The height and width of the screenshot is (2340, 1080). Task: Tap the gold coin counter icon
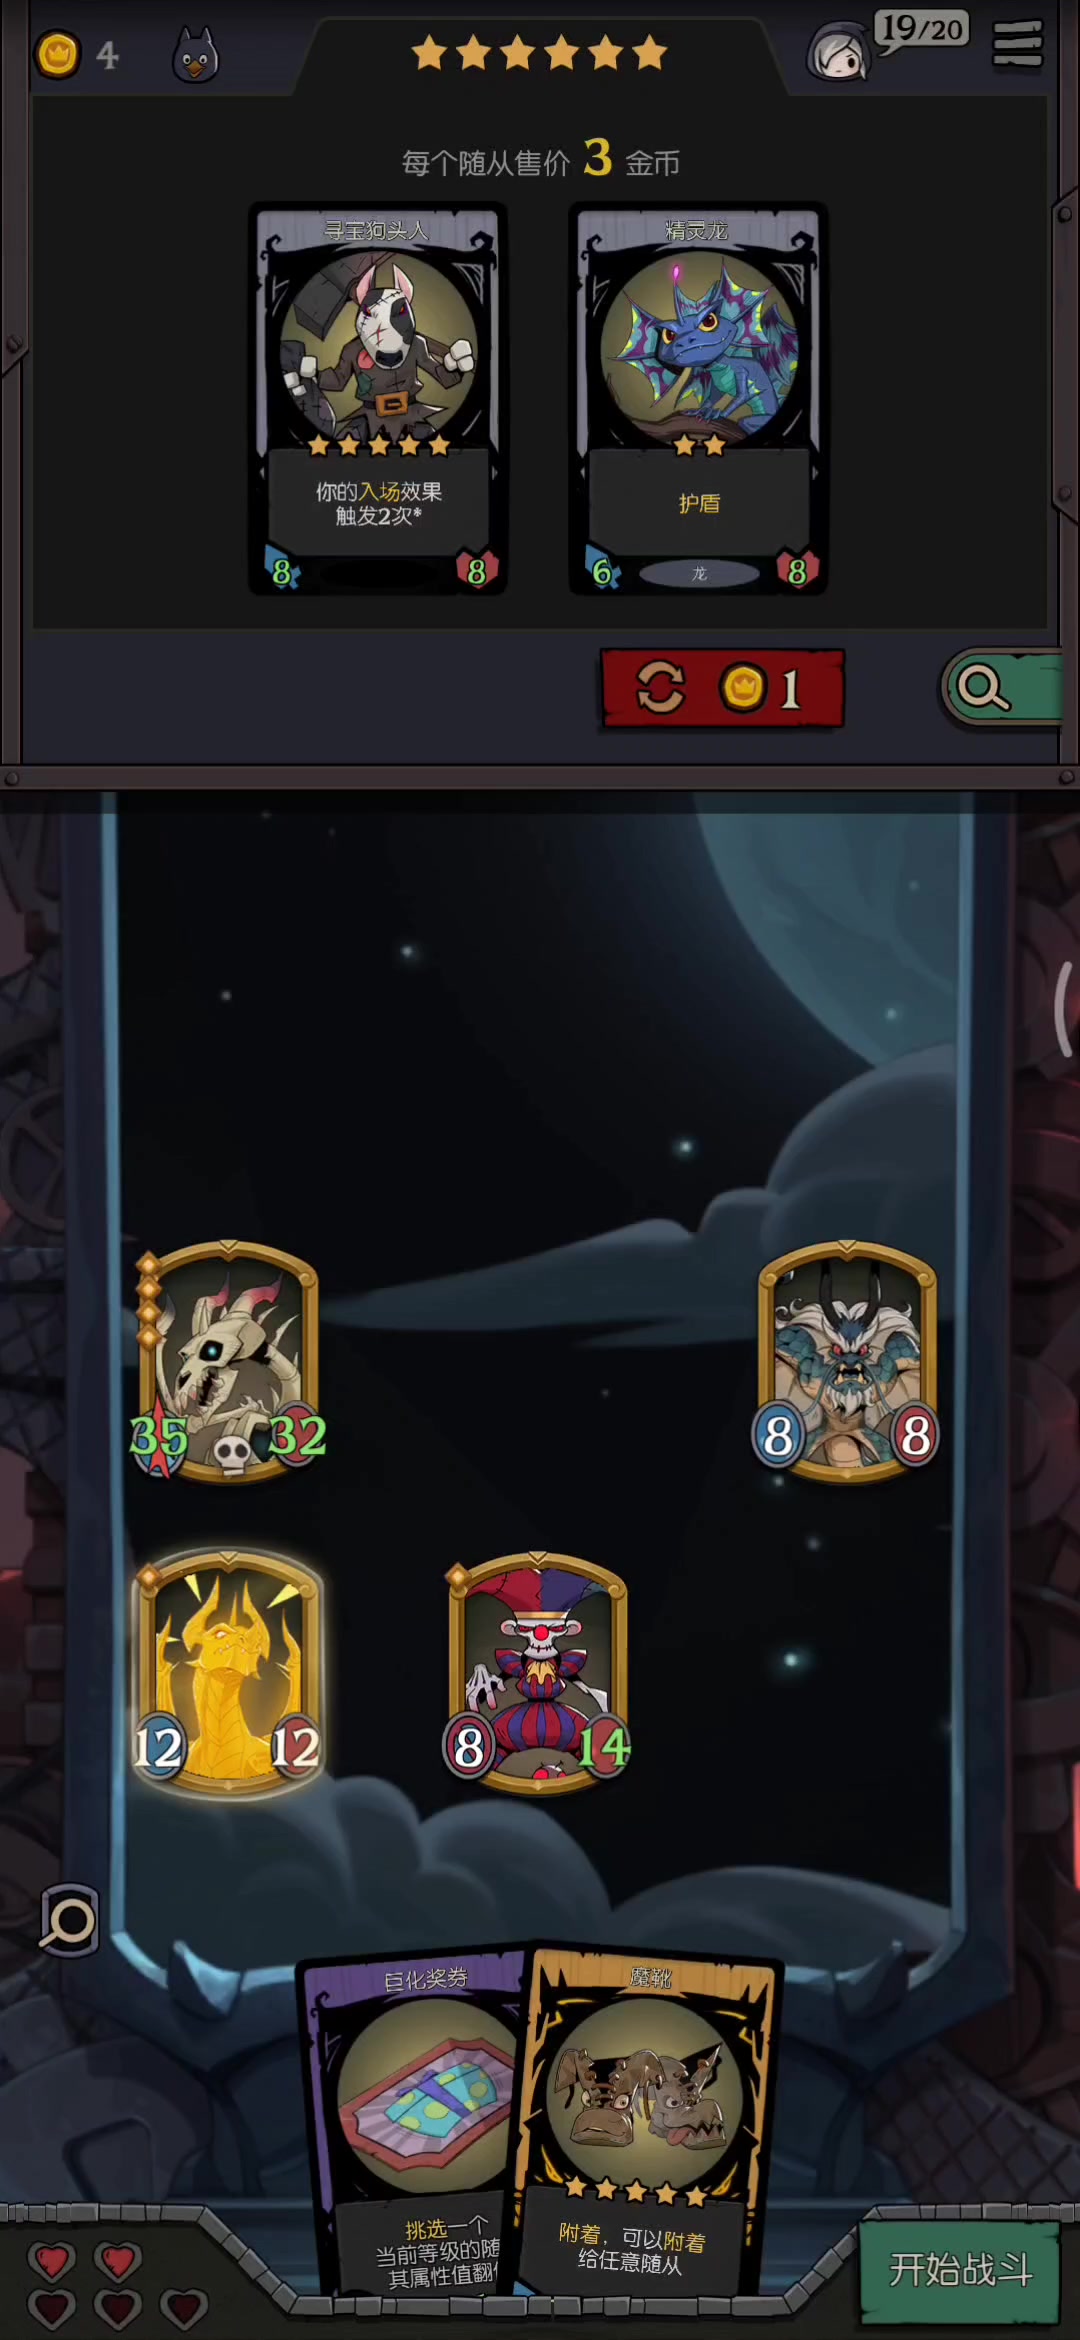(x=58, y=55)
